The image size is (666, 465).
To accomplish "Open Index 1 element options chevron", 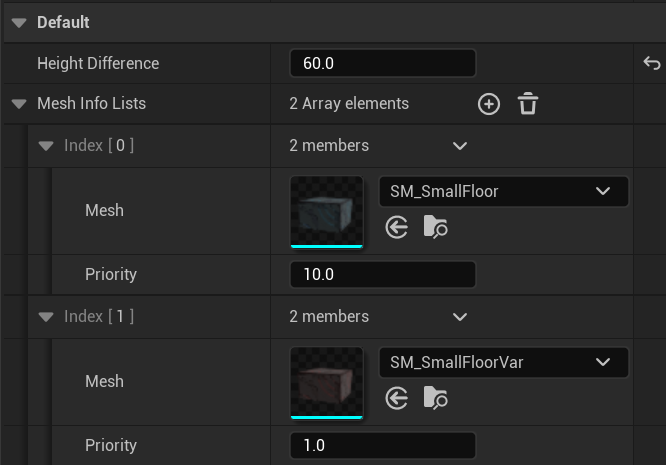I will (x=460, y=317).
